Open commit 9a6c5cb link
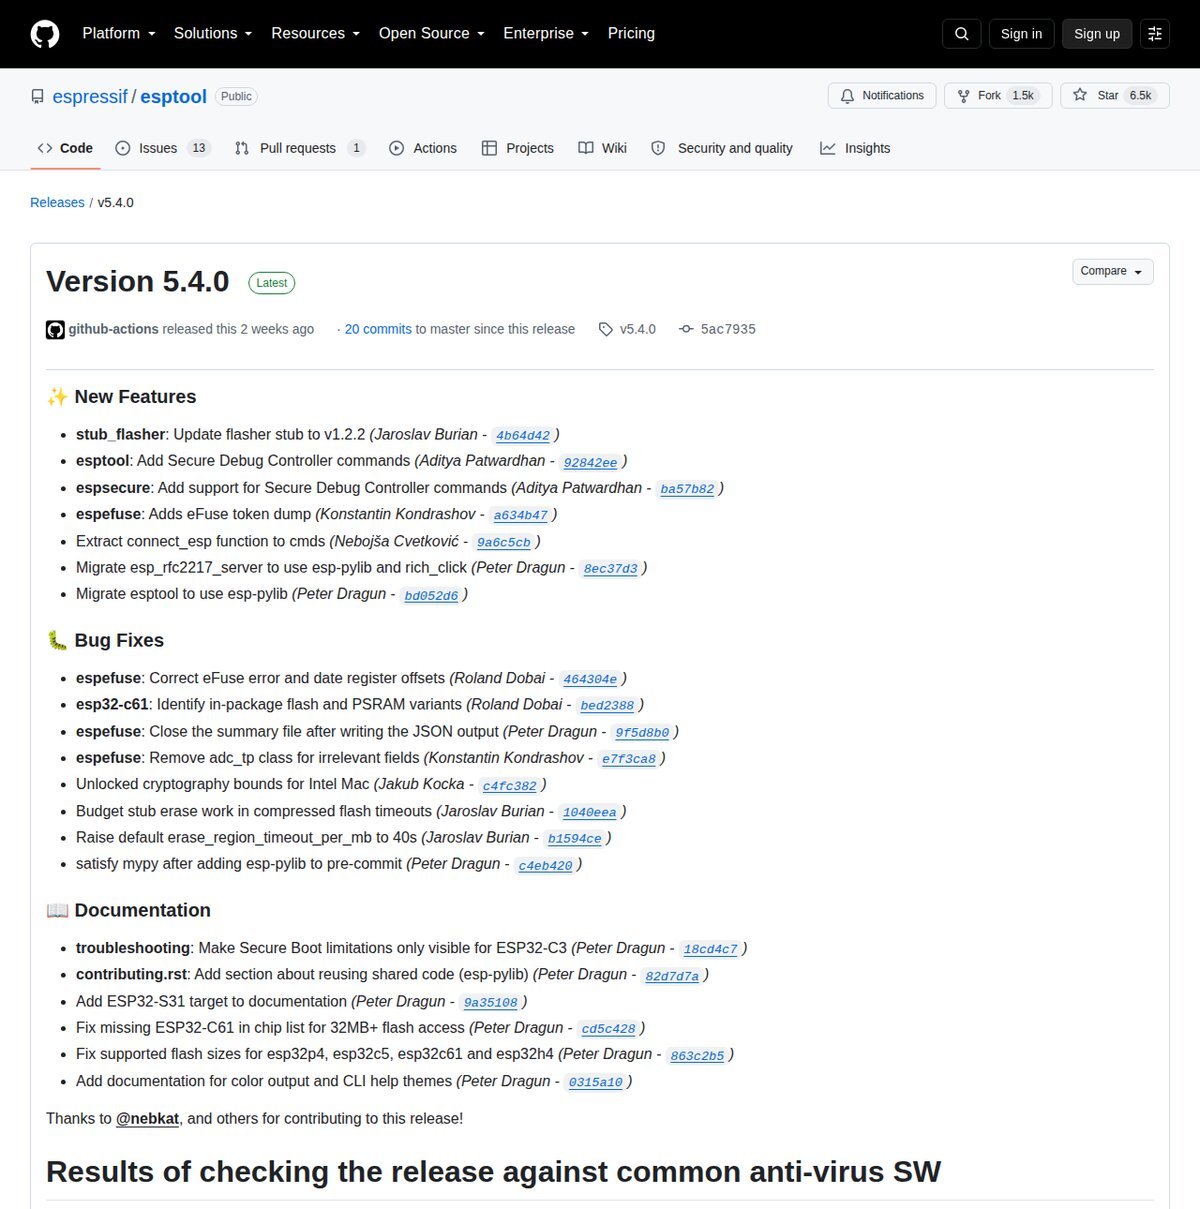Screen dimensions: 1200x1209 [504, 543]
